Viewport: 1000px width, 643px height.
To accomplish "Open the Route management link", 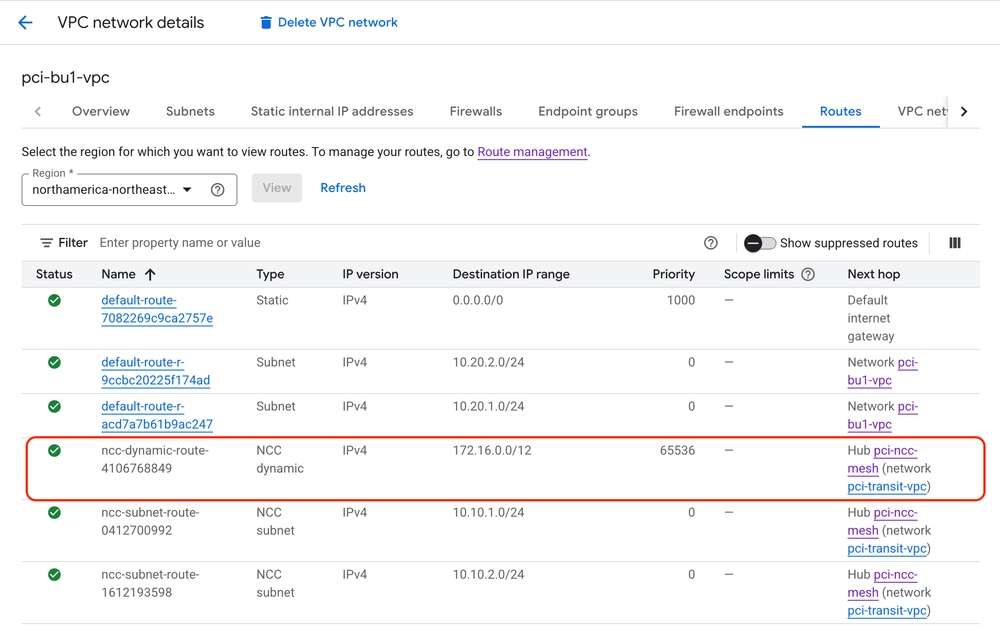I will (x=532, y=152).
